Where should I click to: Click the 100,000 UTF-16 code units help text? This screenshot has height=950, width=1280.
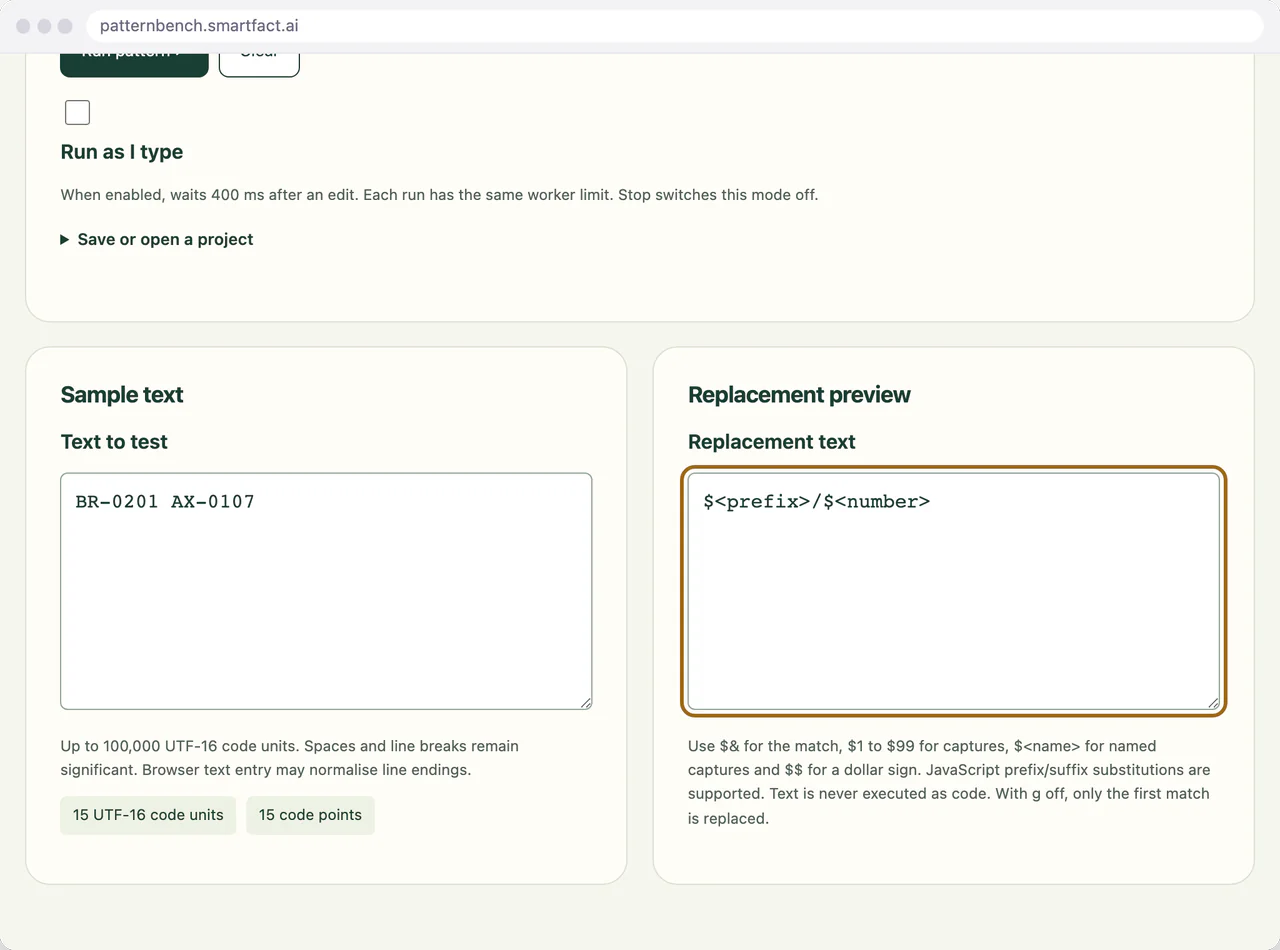[x=290, y=758]
